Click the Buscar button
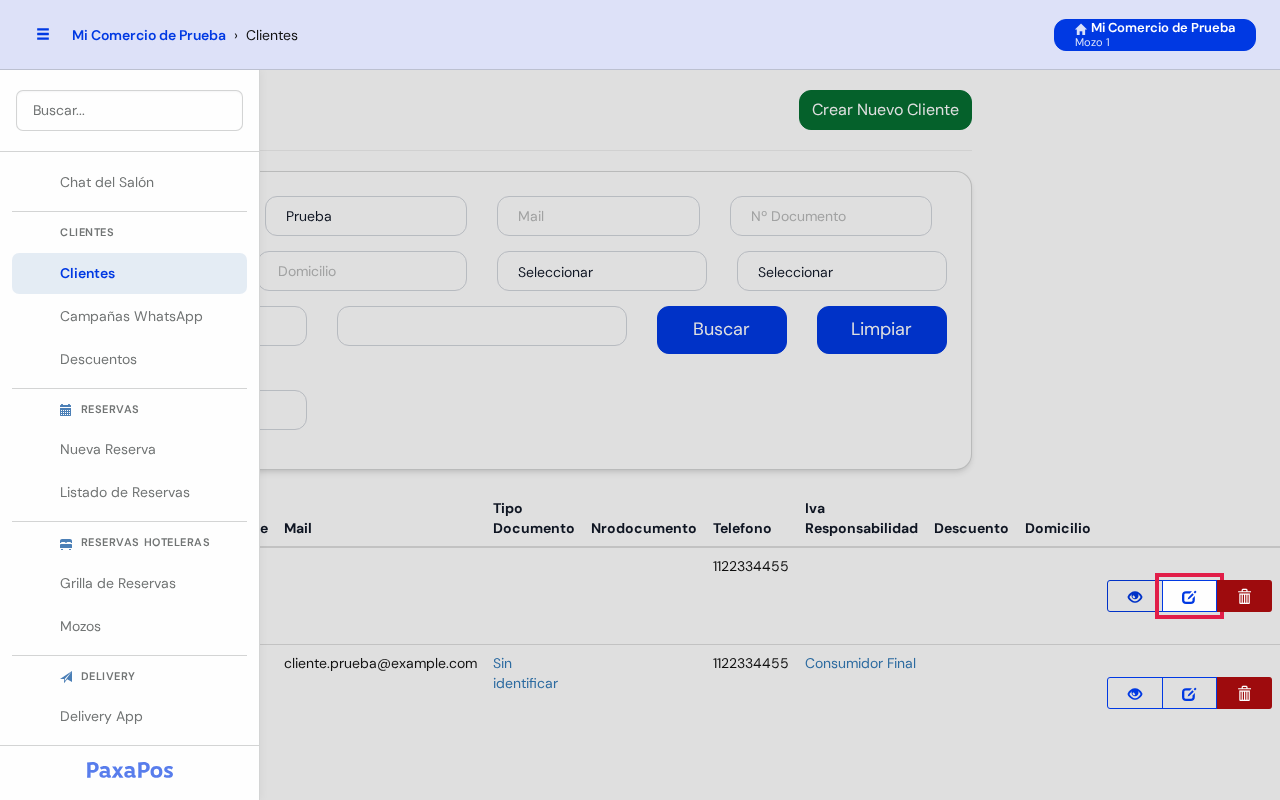Viewport: 1280px width, 800px height. [x=722, y=330]
